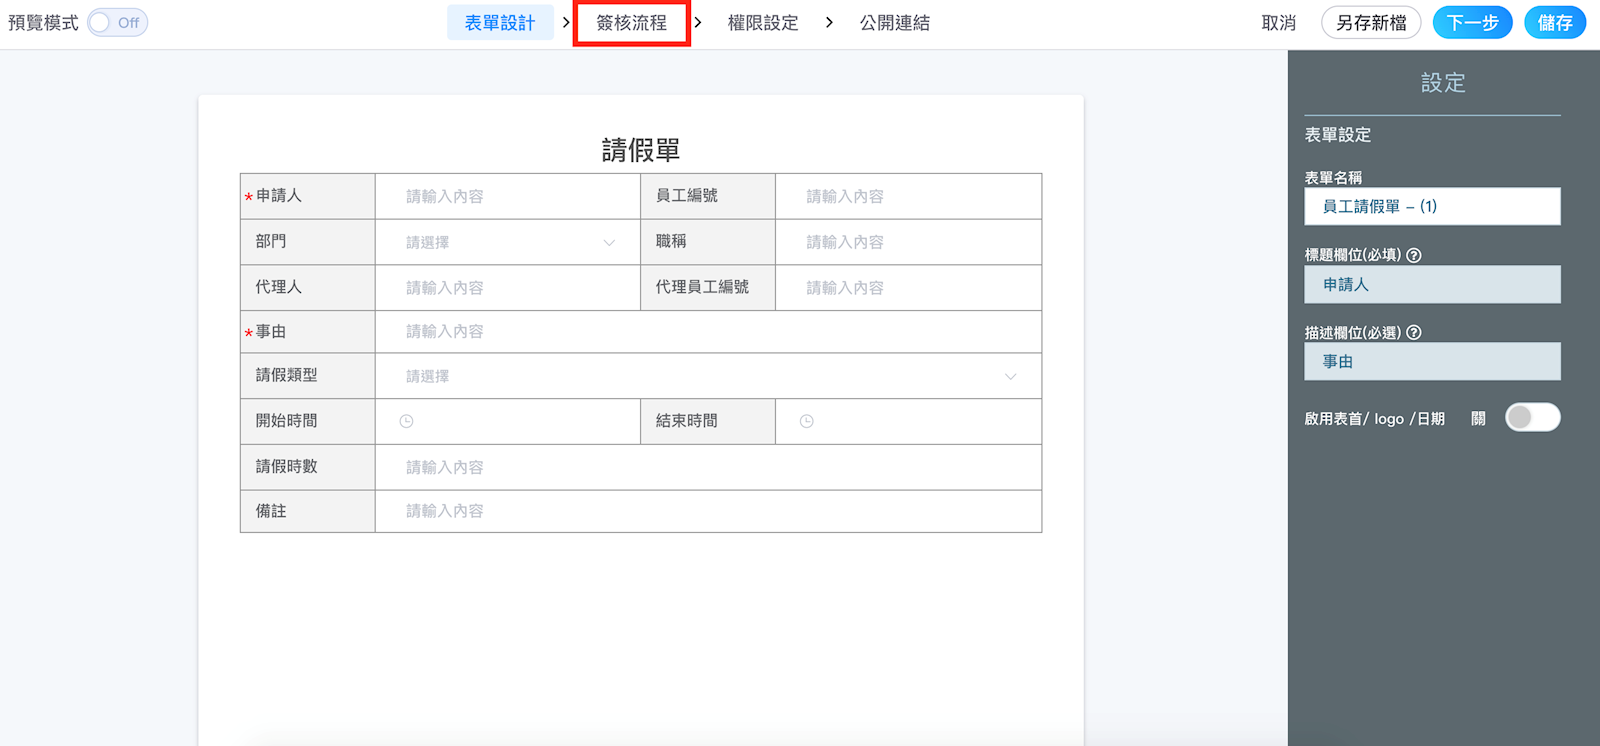Expand the 部門 dropdown

(x=508, y=243)
